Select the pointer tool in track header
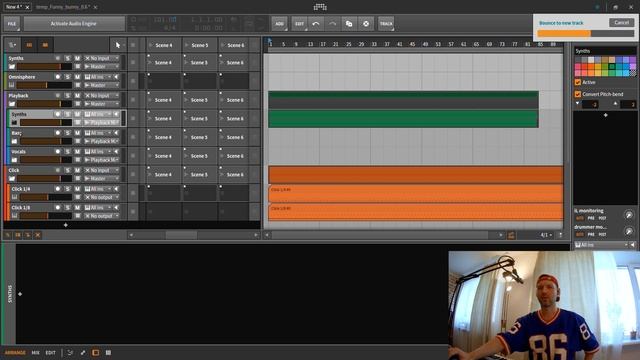 pyautogui.click(x=118, y=45)
